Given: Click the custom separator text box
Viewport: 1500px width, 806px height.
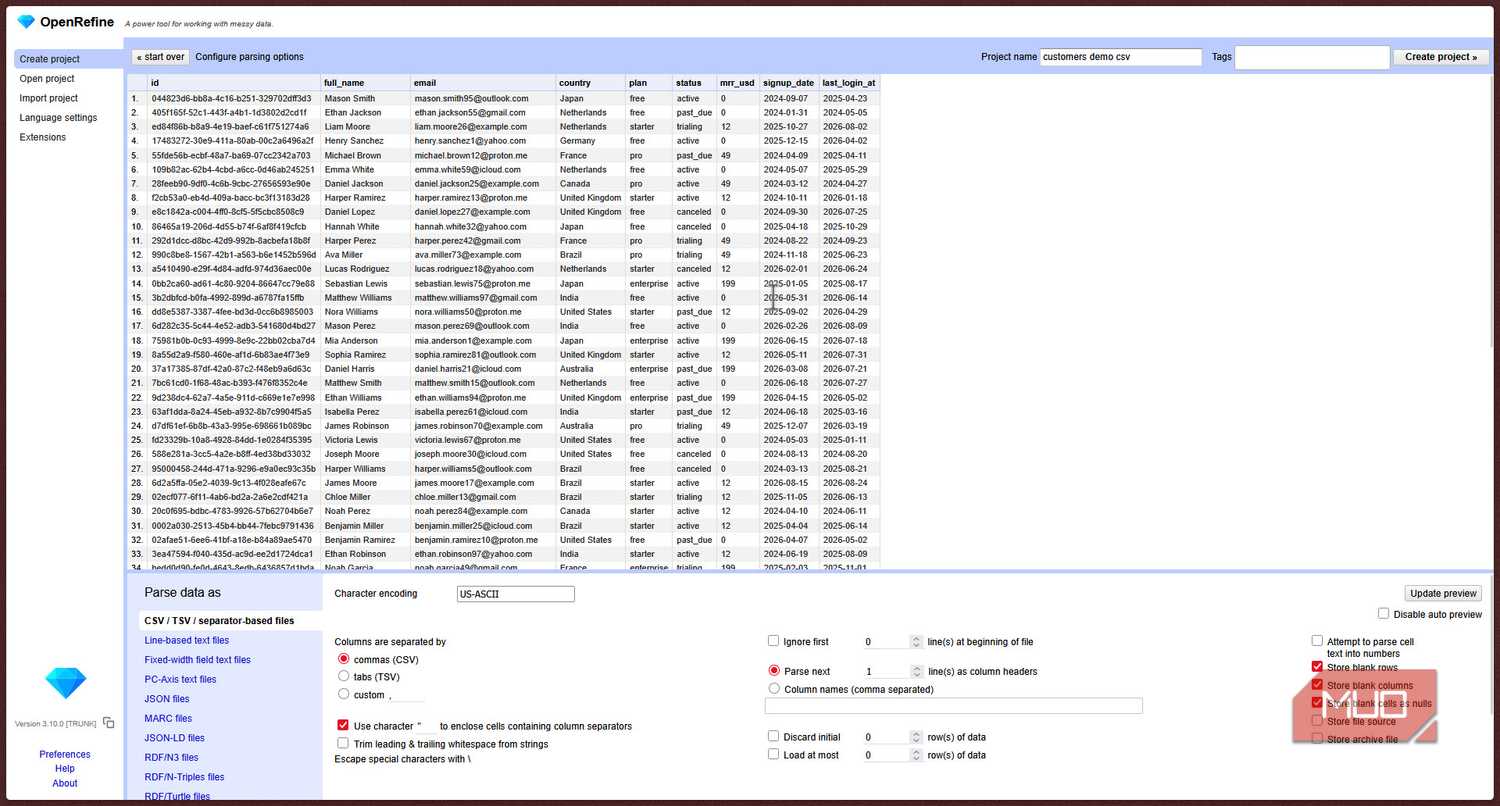Looking at the screenshot, I should click(405, 695).
